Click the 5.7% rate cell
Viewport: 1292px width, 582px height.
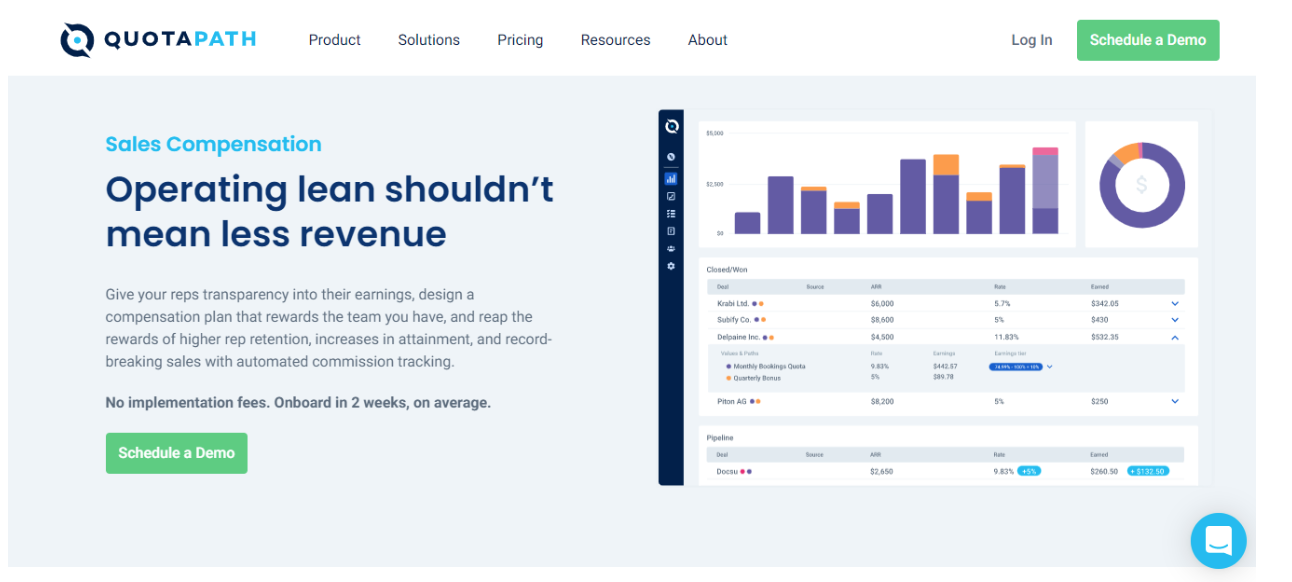click(x=1002, y=303)
